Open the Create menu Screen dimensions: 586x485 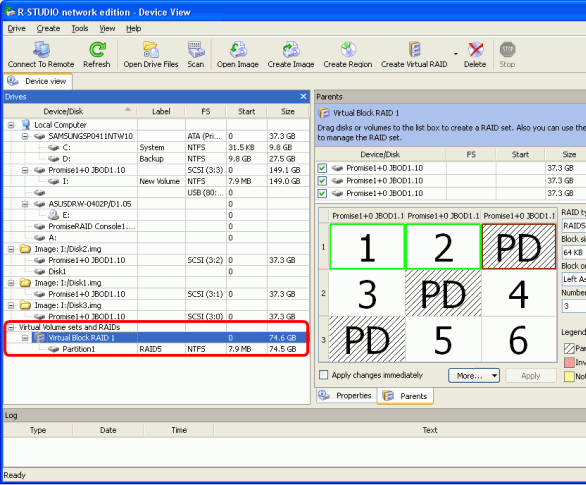pyautogui.click(x=48, y=28)
